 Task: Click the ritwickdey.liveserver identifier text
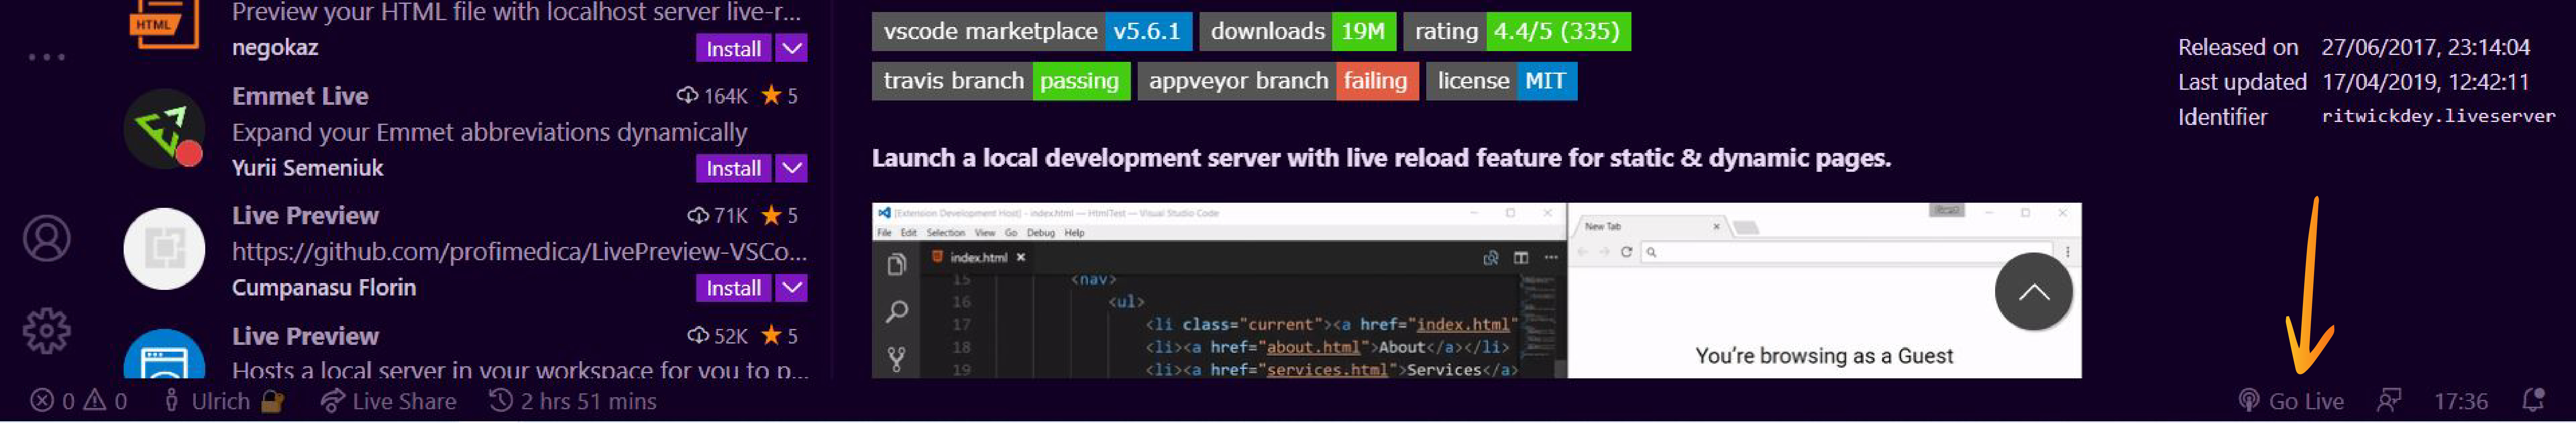(2438, 116)
